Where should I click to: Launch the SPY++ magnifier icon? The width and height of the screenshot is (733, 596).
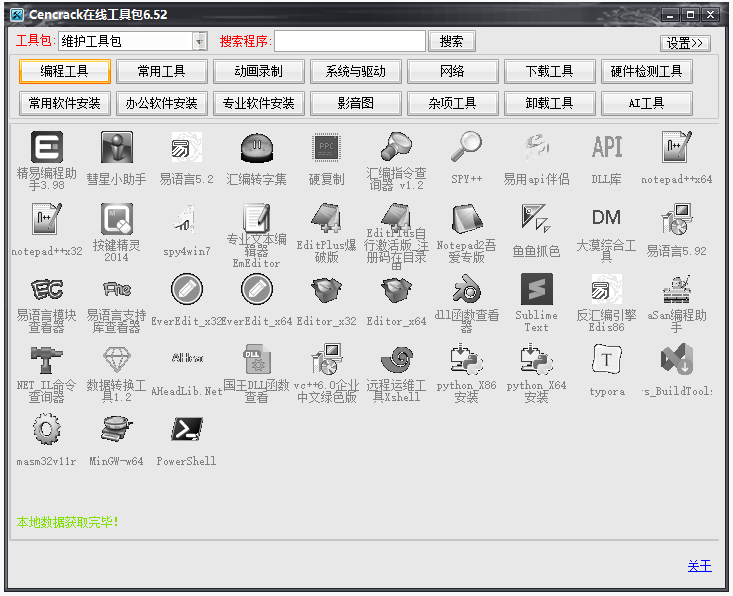coord(466,149)
